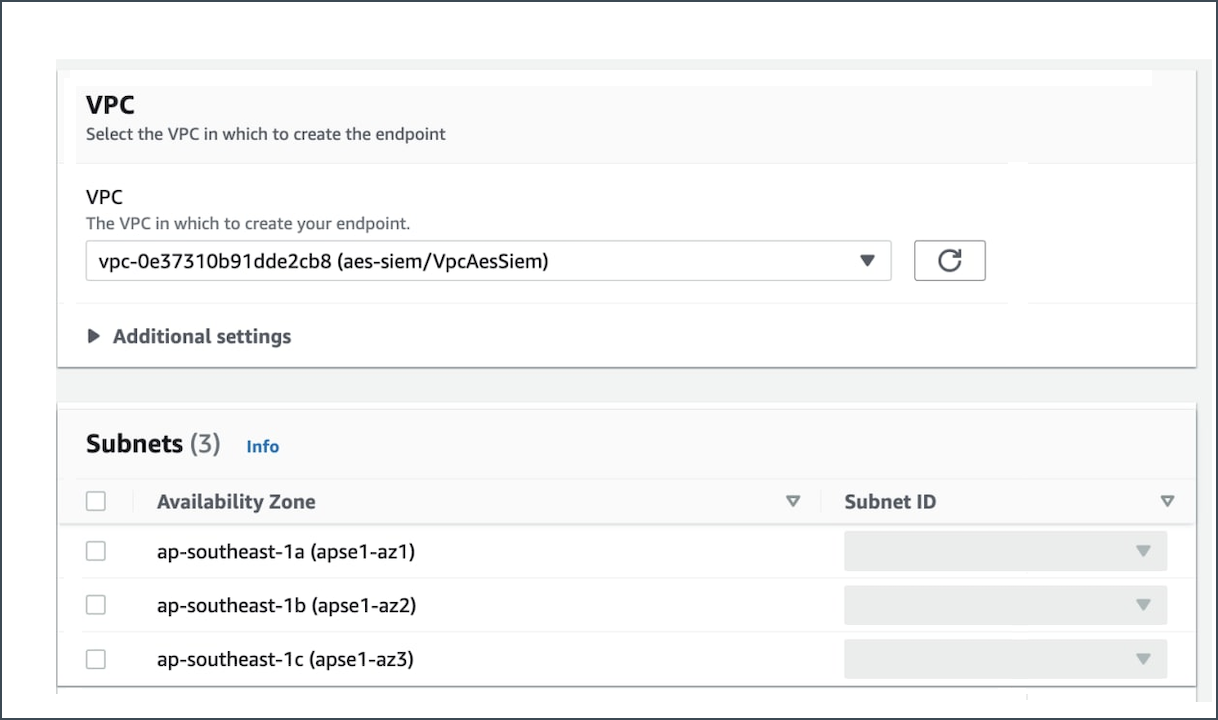Open Subnet ID dropdown for ap-southeast-1b
This screenshot has height=720, width=1218.
pyautogui.click(x=1005, y=605)
